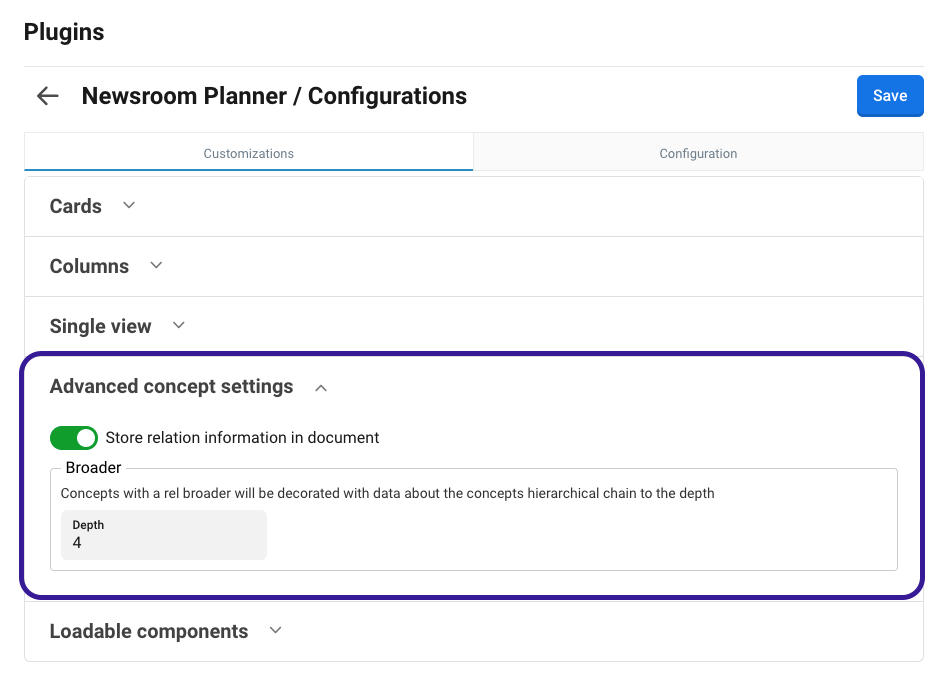Click the back arrow icon
Screen dimensions: 952x685
47,96
